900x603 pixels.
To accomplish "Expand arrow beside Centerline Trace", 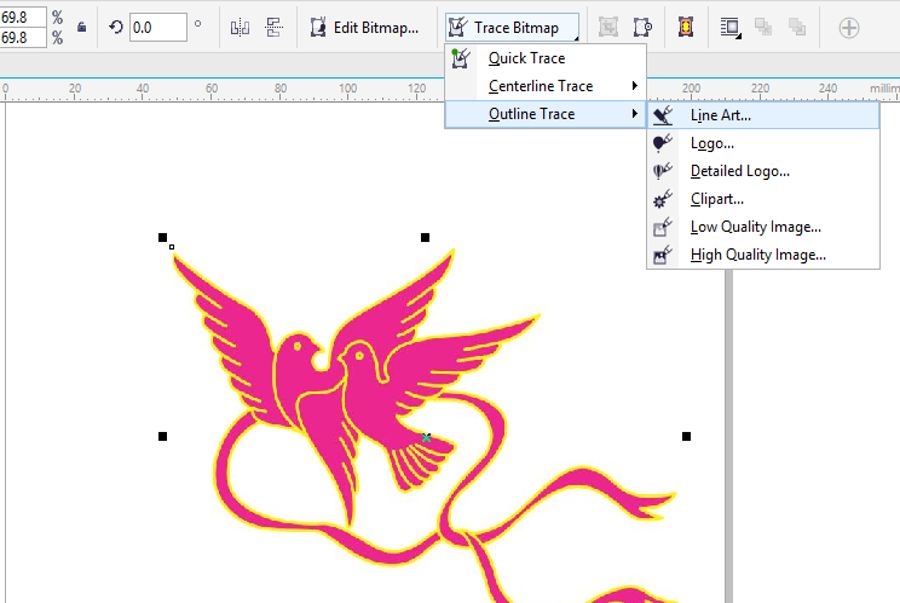I will [x=635, y=86].
